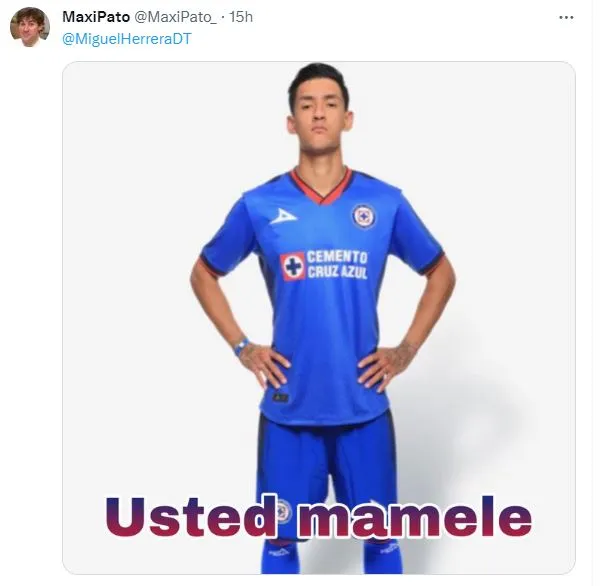Click the tattooed hand on the player's hip

click(x=391, y=362)
